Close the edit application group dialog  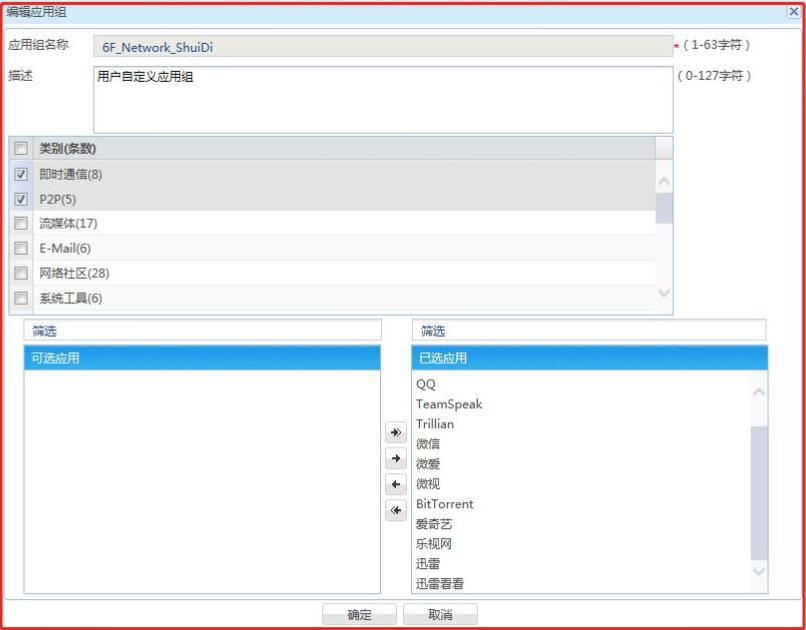794,11
